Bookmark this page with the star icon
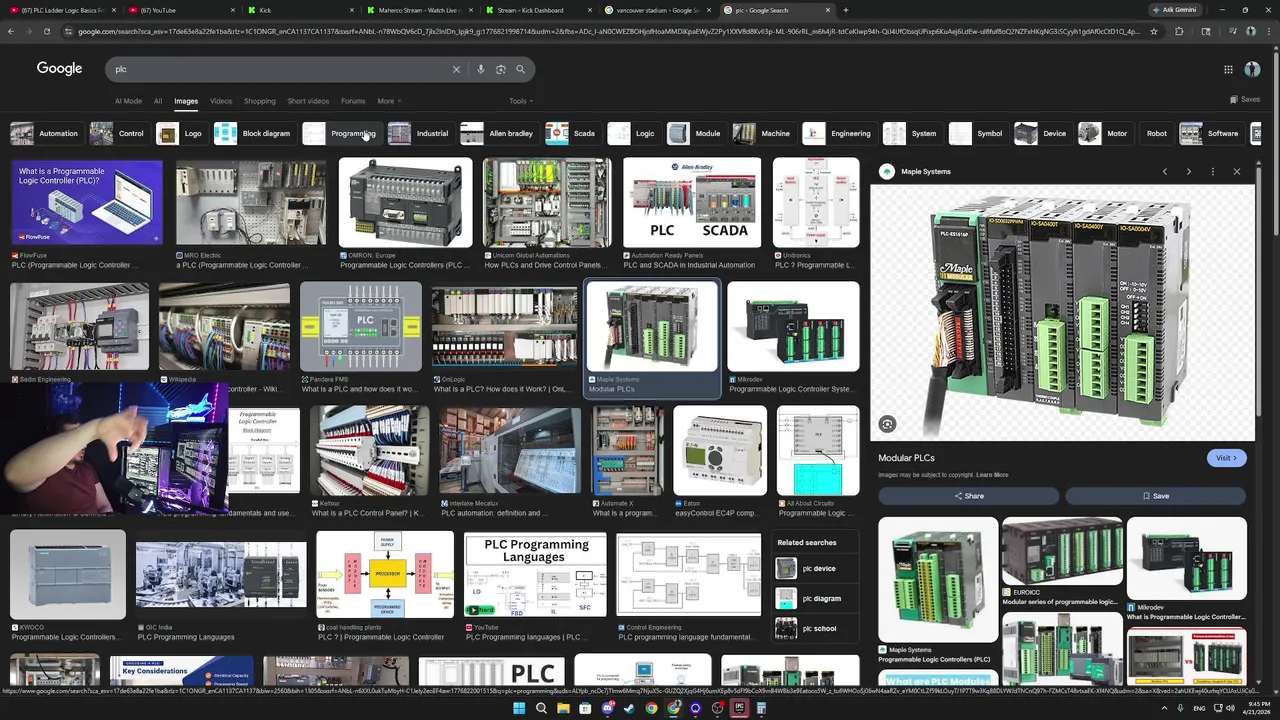The width and height of the screenshot is (1280, 720). [1154, 31]
